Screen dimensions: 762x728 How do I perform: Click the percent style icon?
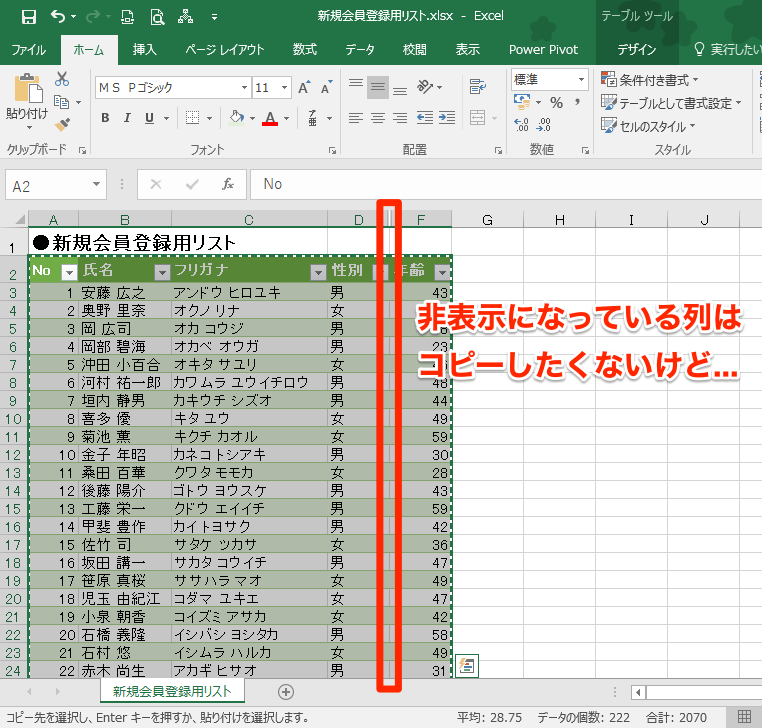click(x=556, y=102)
